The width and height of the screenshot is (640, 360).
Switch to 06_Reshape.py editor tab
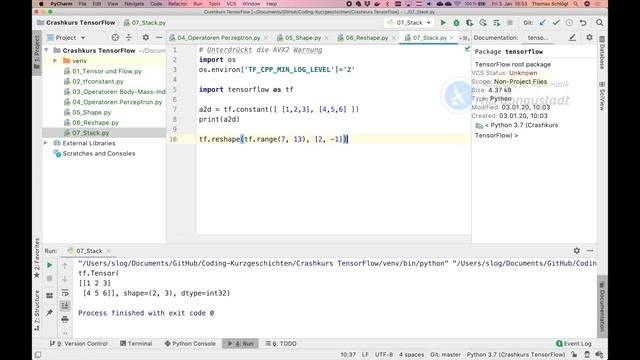(367, 38)
